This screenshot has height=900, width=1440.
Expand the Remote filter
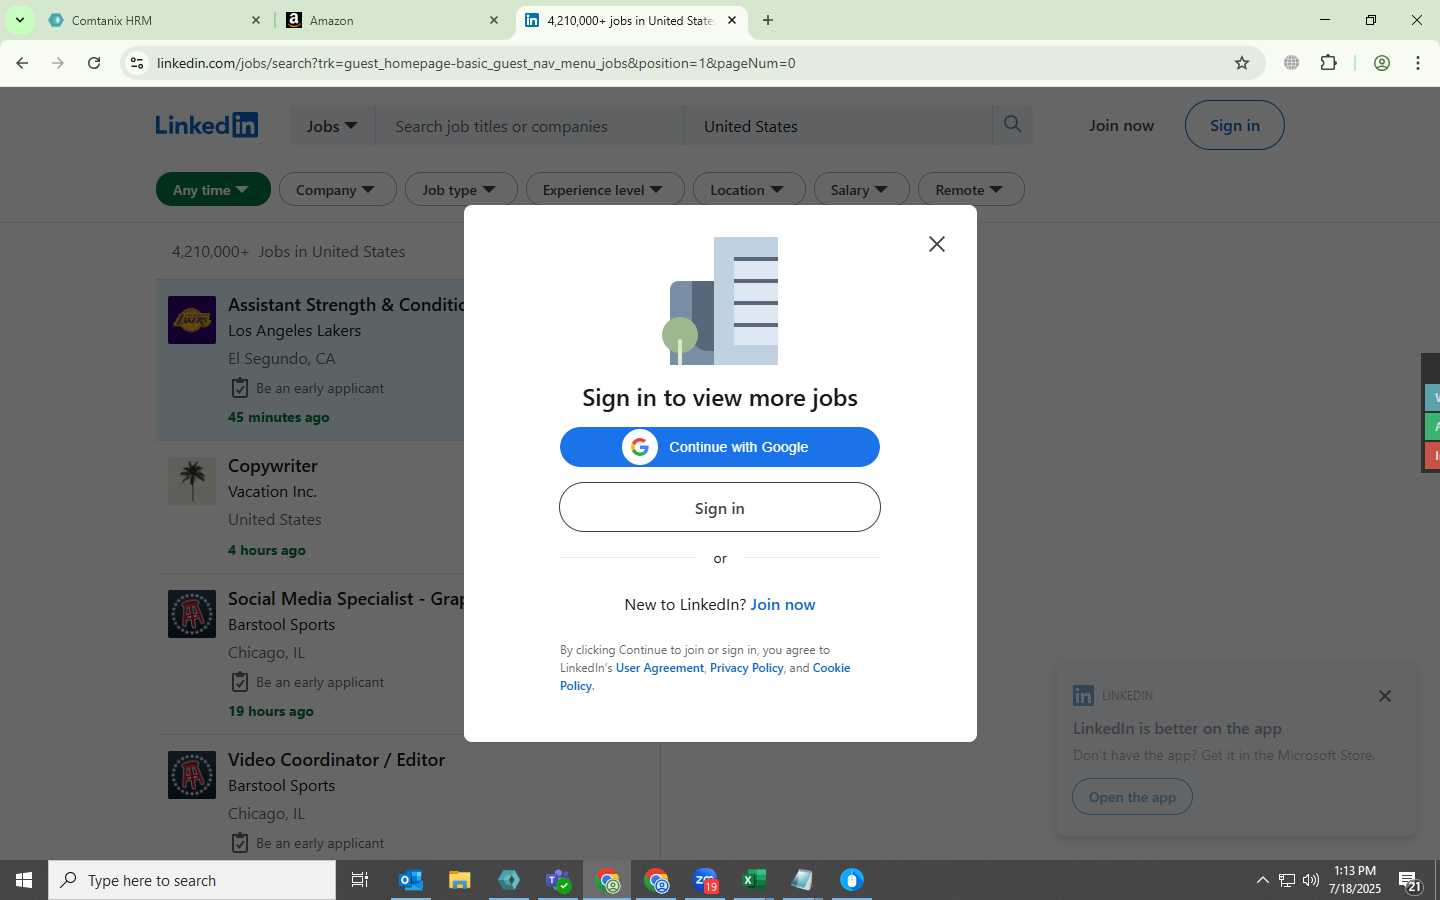coord(971,189)
